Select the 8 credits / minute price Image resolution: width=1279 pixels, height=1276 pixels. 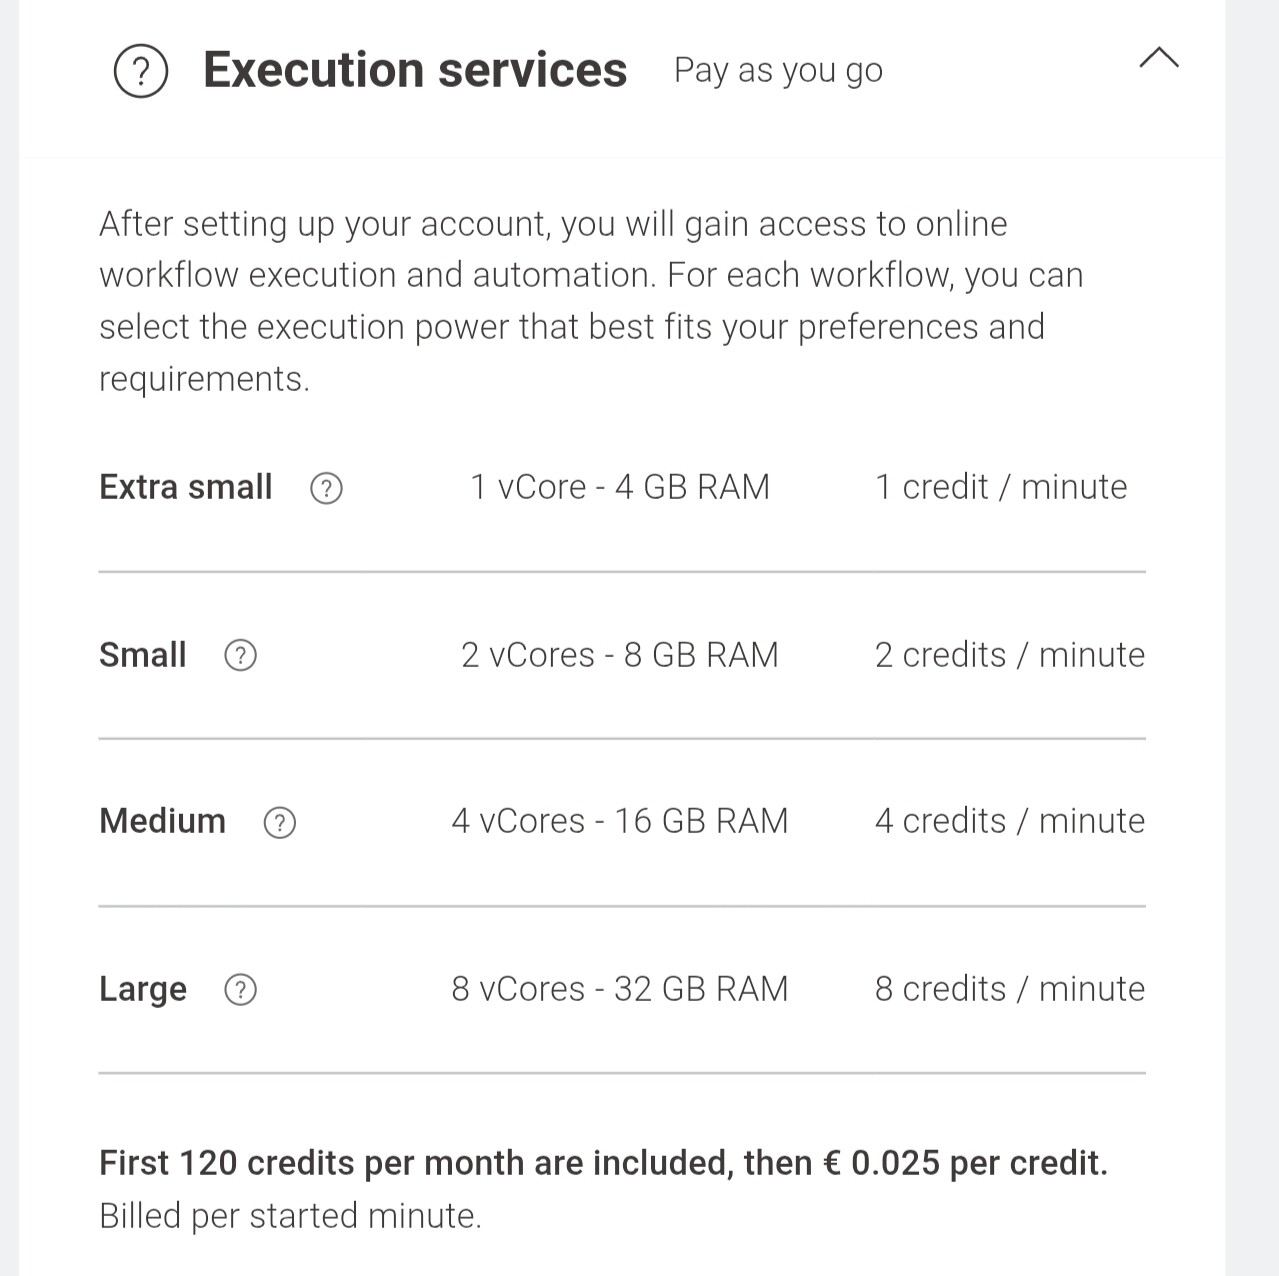[1010, 989]
